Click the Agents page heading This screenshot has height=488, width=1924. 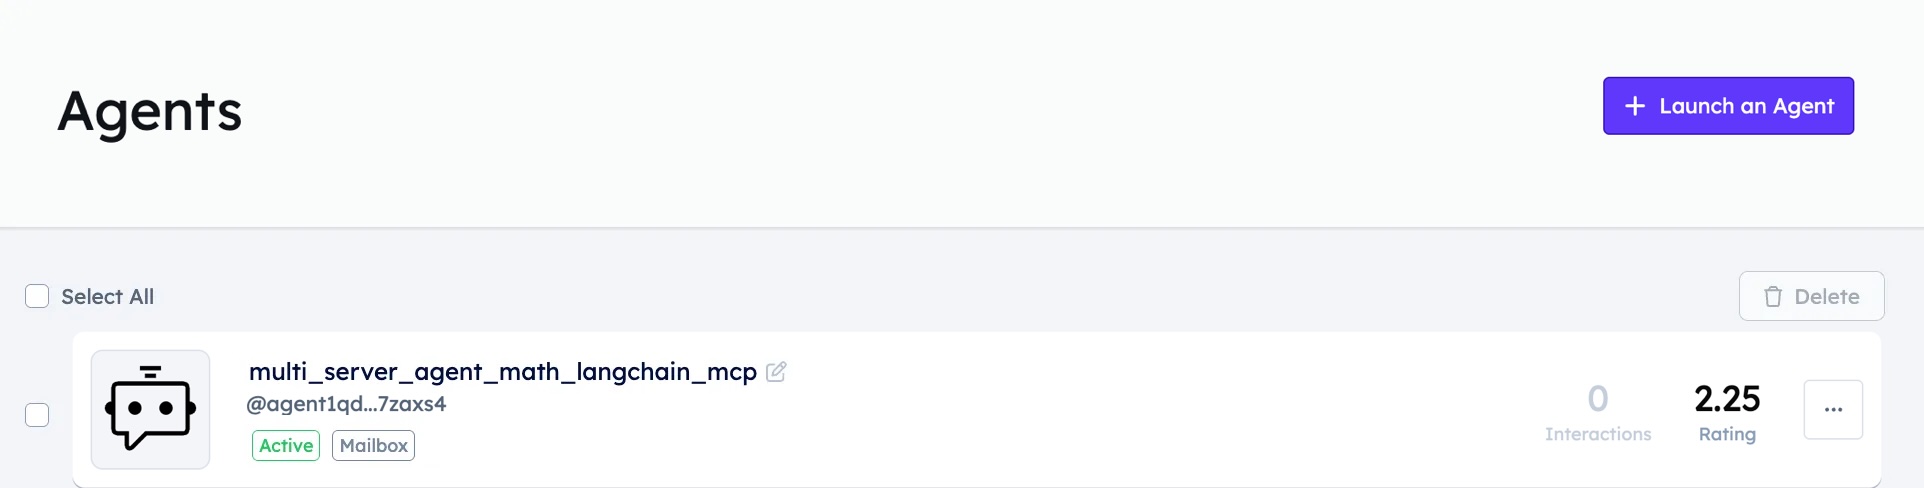click(x=150, y=111)
